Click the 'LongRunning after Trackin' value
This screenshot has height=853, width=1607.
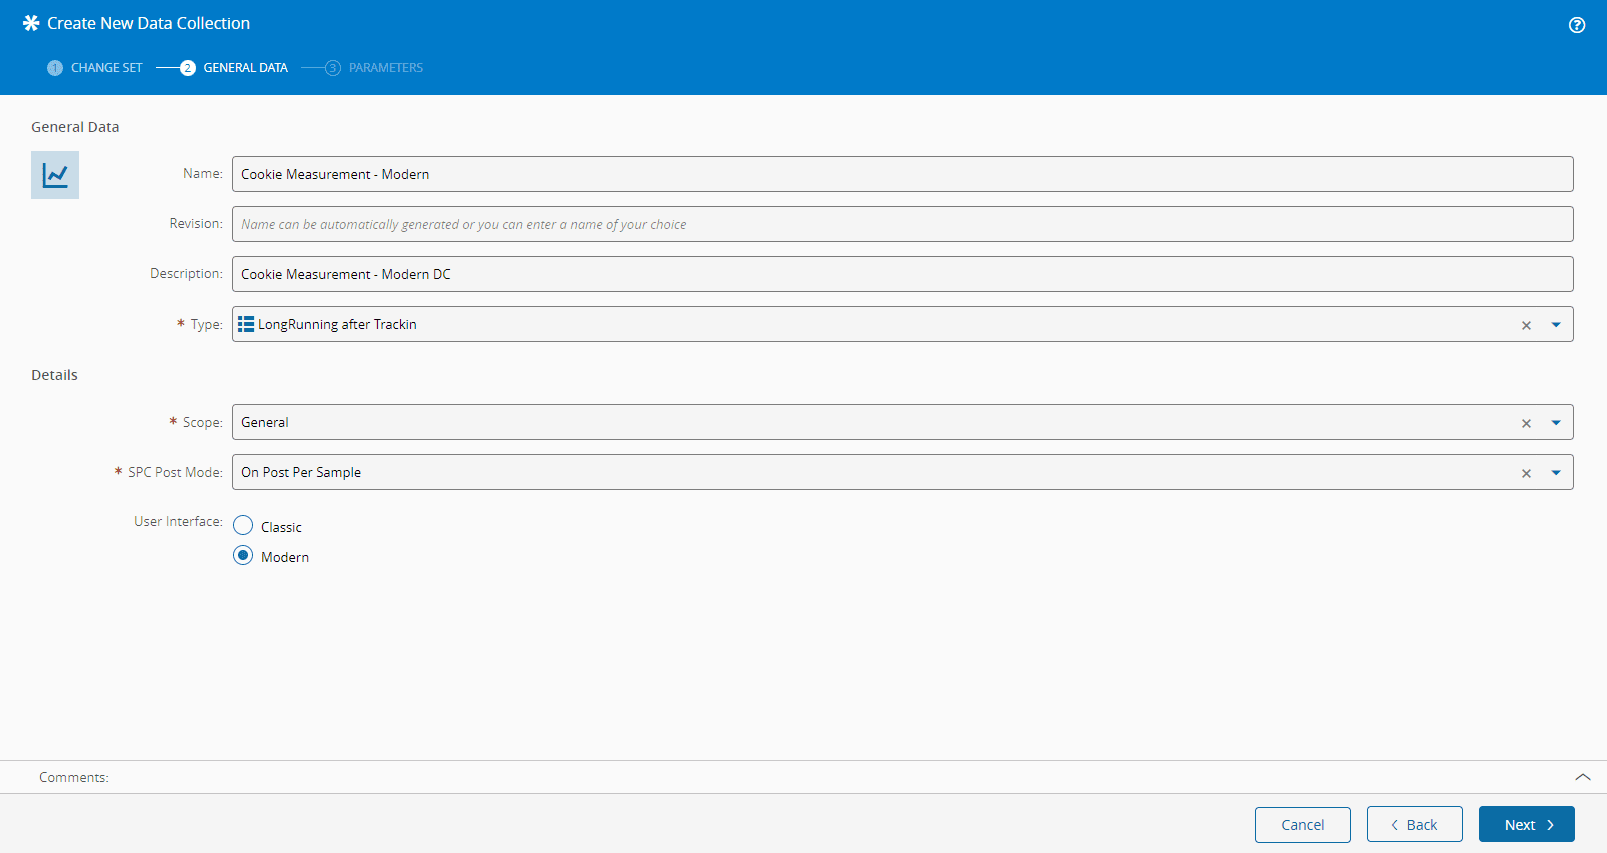coord(337,324)
